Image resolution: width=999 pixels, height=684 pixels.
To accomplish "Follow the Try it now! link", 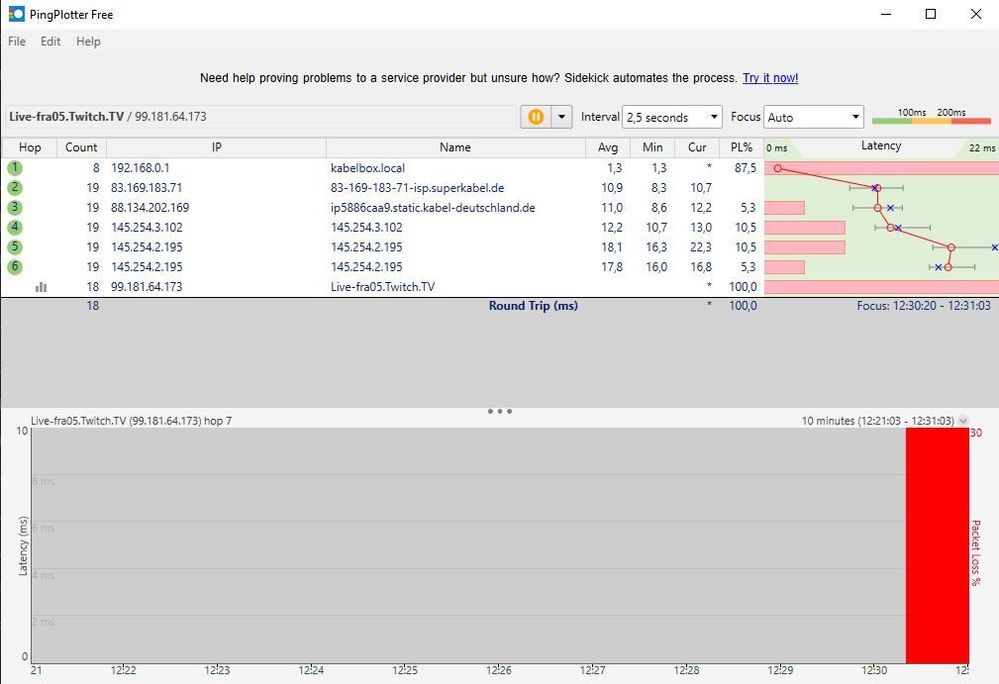I will click(770, 78).
